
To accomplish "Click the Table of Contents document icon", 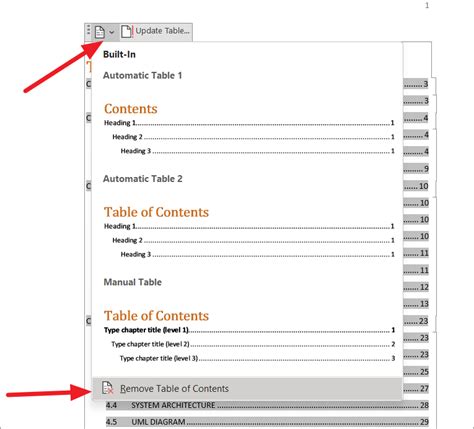I will click(x=100, y=32).
